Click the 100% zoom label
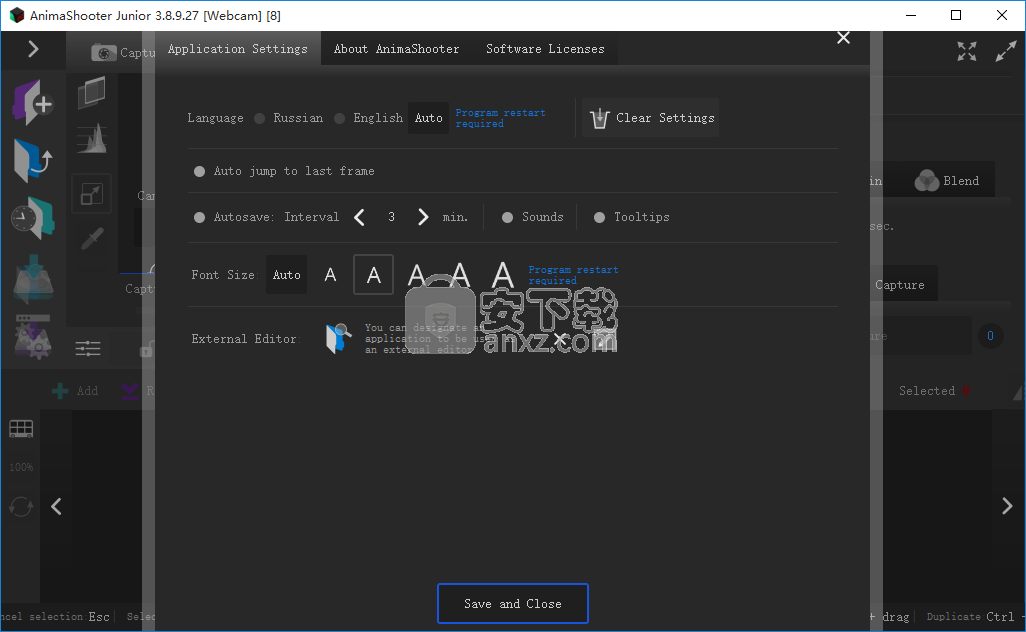The image size is (1026, 632). [21, 467]
